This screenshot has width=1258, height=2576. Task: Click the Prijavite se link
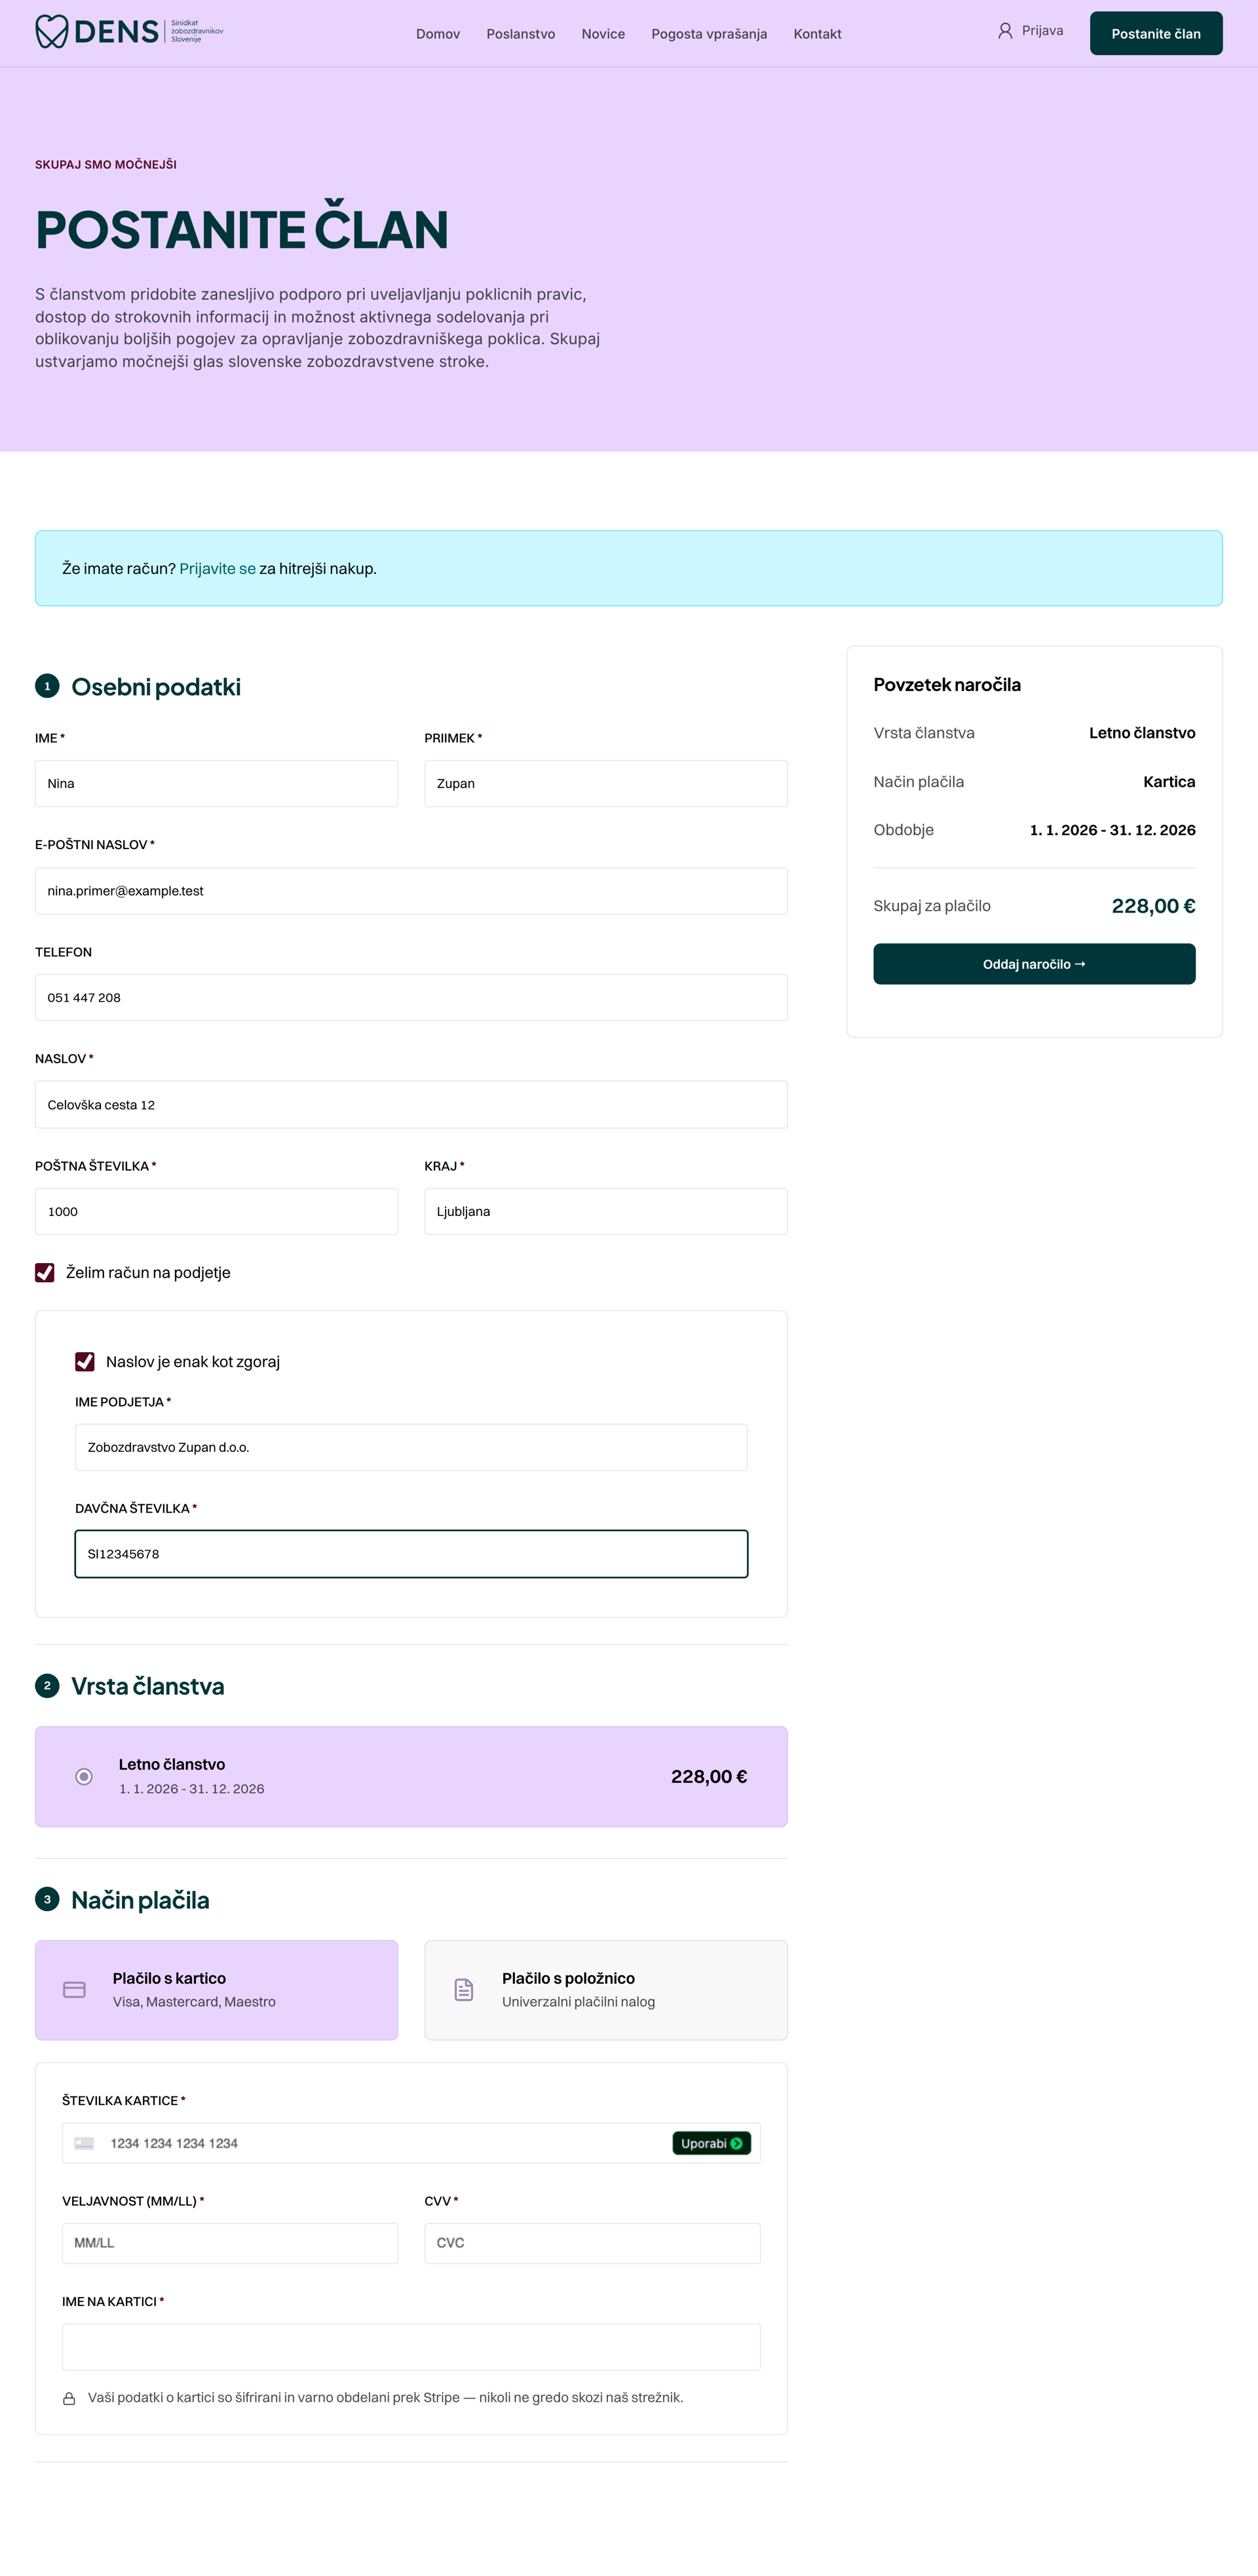point(217,568)
